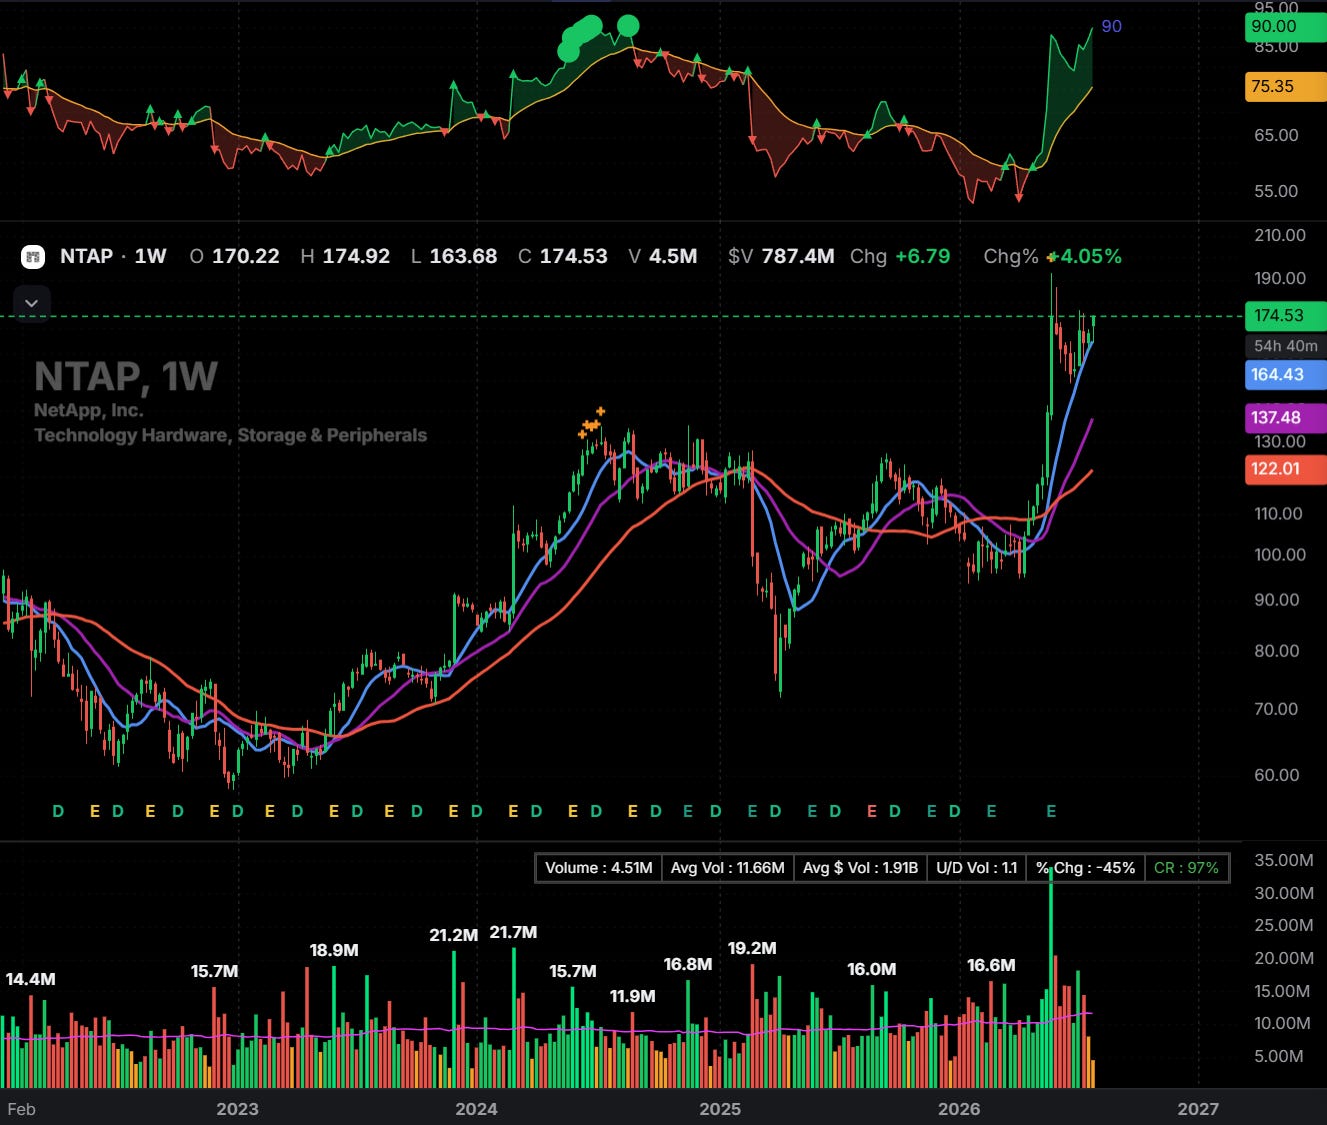
Task: Click the blue 164.43 moving average label
Action: coord(1285,374)
